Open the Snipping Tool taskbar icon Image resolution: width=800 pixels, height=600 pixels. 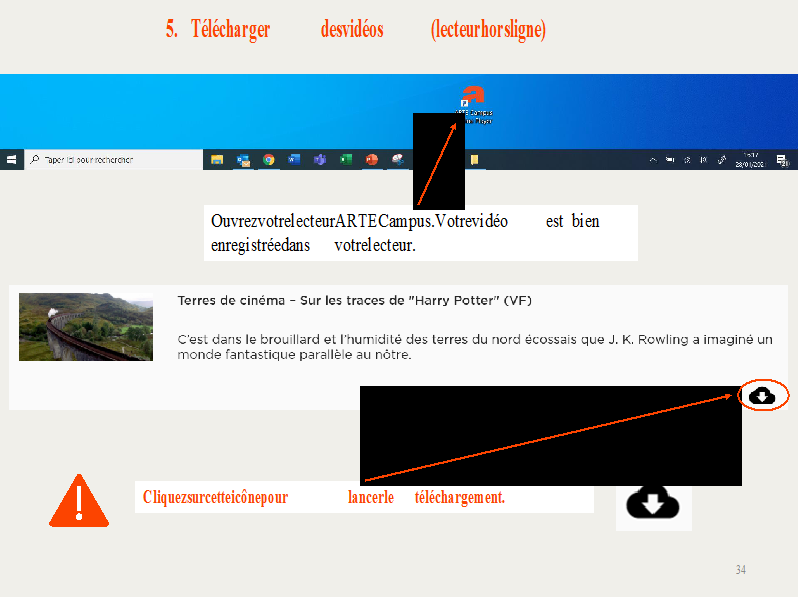[397, 160]
